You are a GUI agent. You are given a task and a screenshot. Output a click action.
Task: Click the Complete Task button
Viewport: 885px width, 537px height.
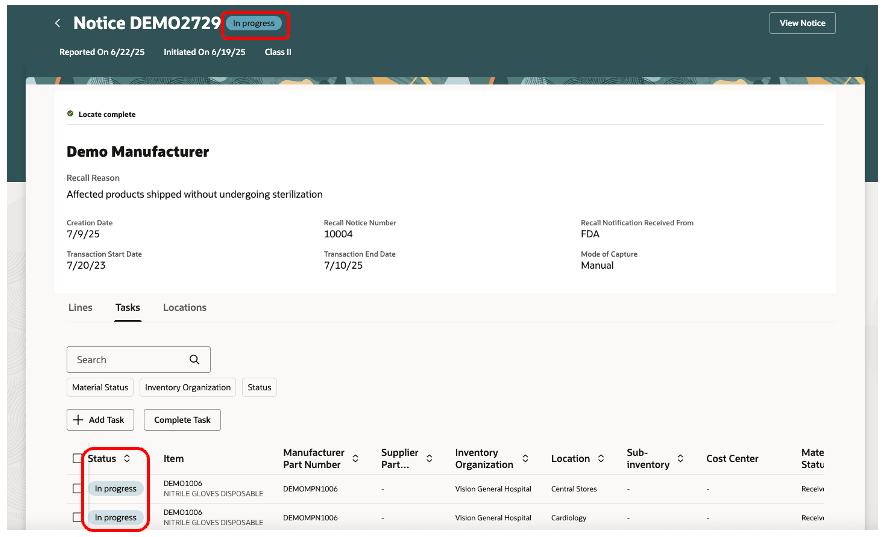point(182,420)
